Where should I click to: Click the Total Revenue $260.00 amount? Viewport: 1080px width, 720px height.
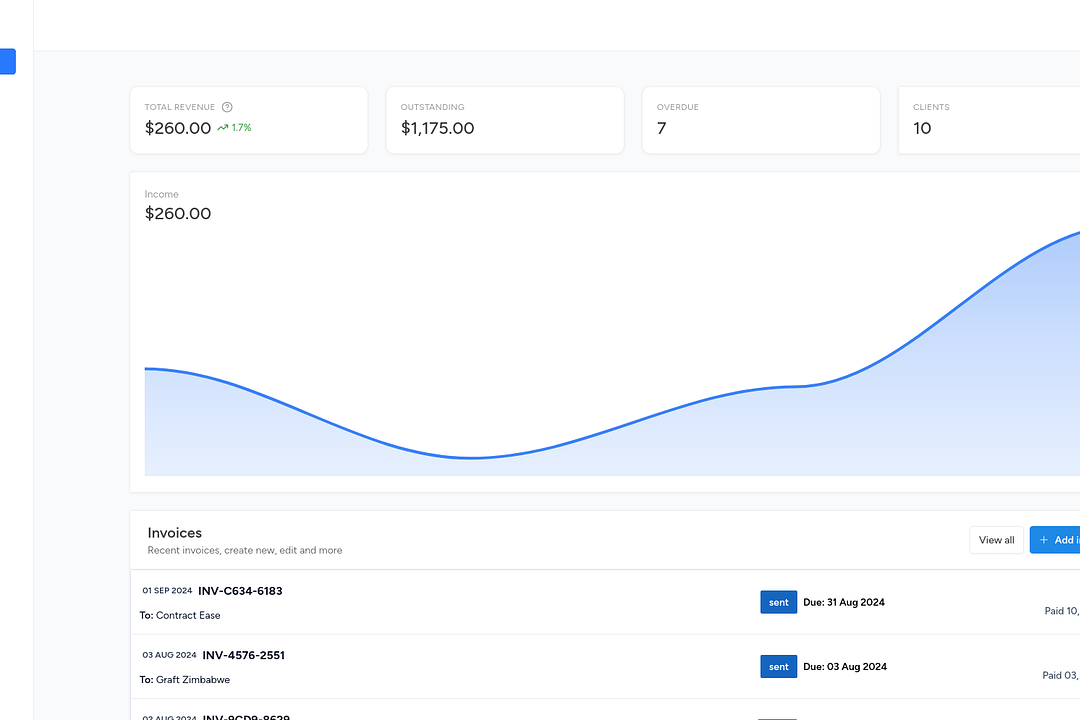(x=178, y=128)
